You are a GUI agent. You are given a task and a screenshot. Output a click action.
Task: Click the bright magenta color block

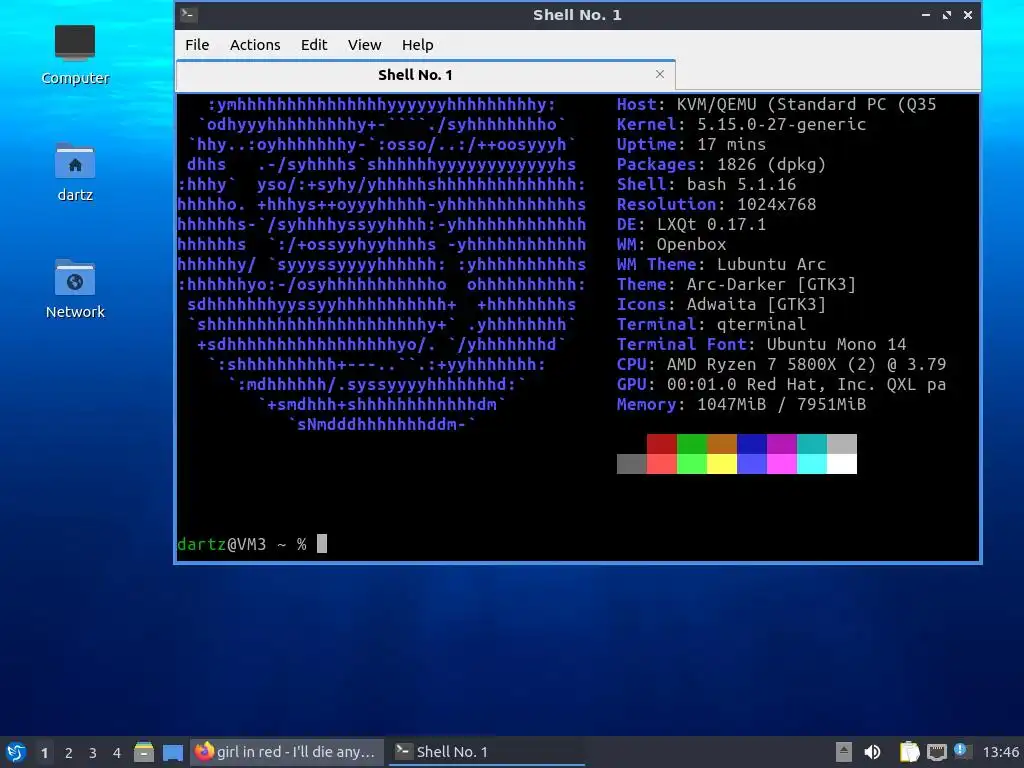pyautogui.click(x=782, y=464)
